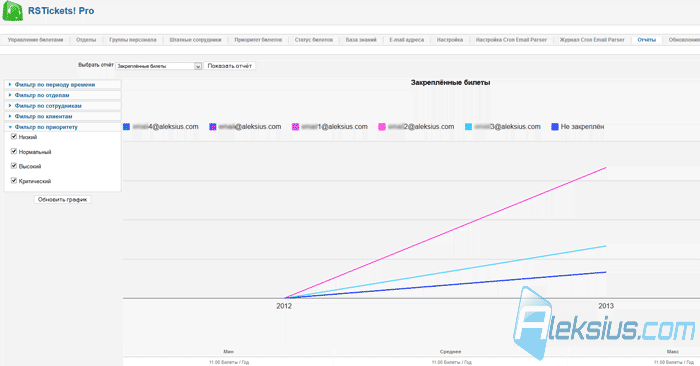Click the Обновить график button
700x366 pixels.
pyautogui.click(x=62, y=200)
